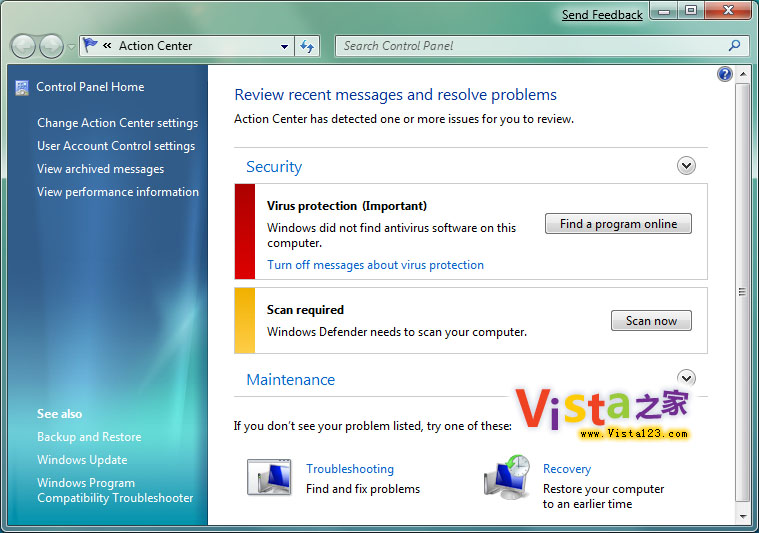Click the forward navigation arrow button
759x533 pixels.
[51, 46]
